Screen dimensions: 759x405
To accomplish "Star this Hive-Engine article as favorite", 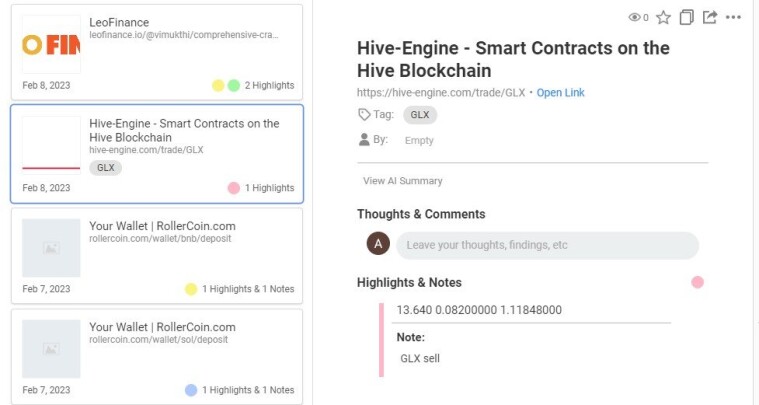I will tap(663, 17).
